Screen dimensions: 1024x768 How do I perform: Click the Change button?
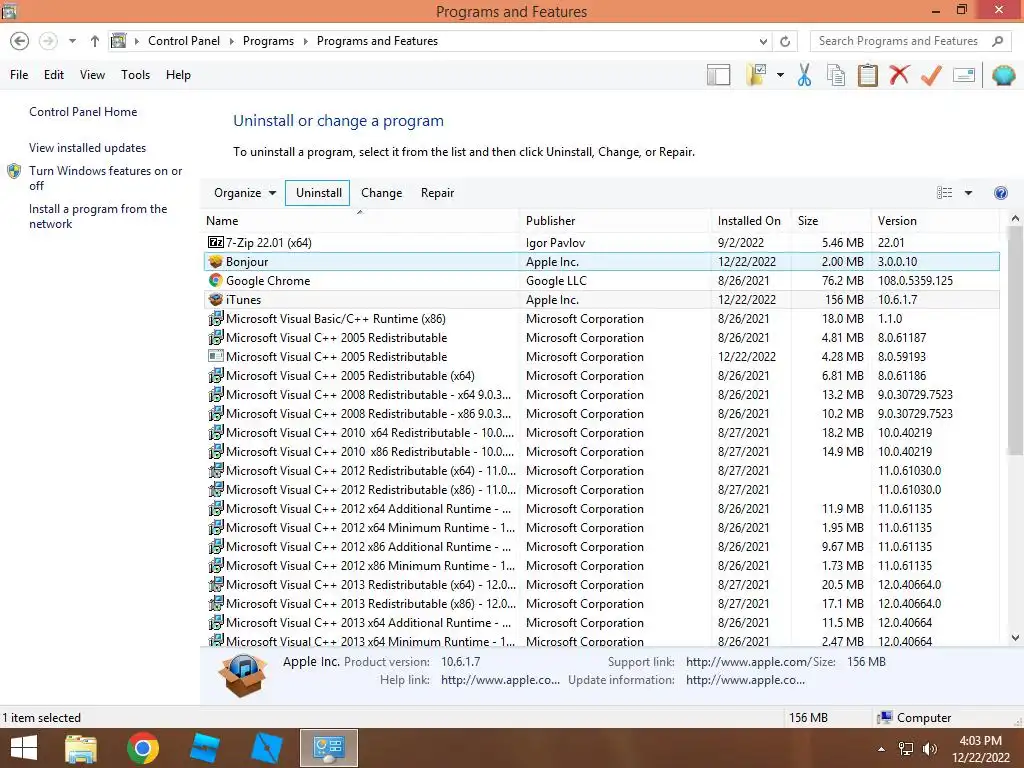381,193
